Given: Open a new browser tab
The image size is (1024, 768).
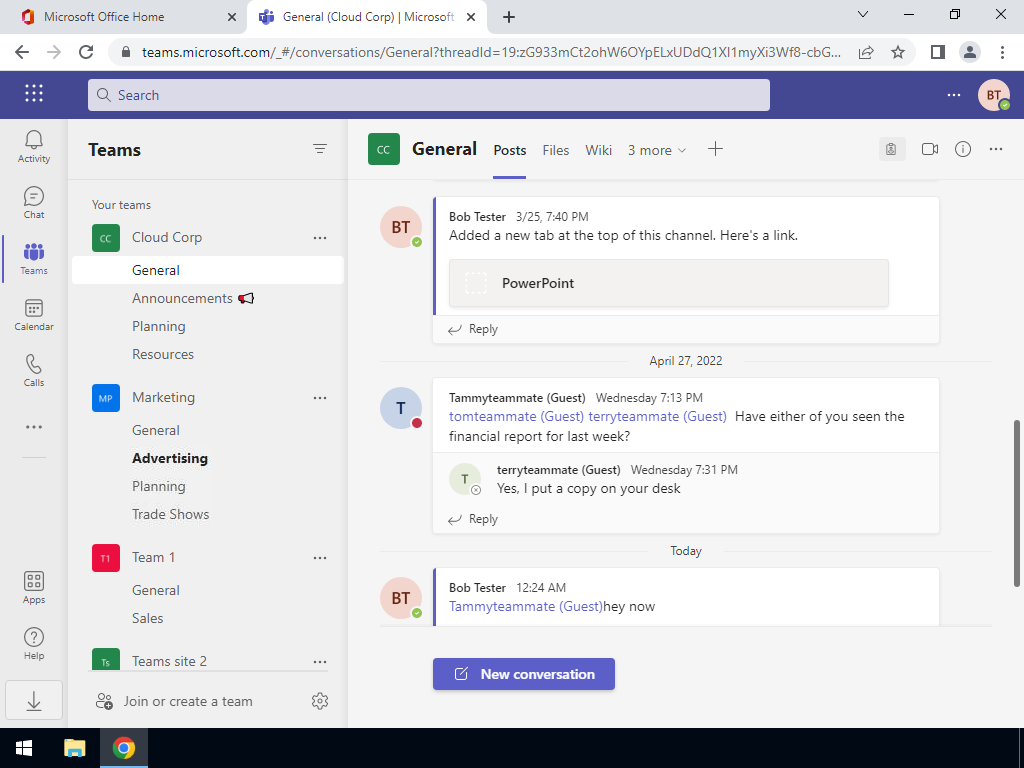Looking at the screenshot, I should pyautogui.click(x=509, y=18).
